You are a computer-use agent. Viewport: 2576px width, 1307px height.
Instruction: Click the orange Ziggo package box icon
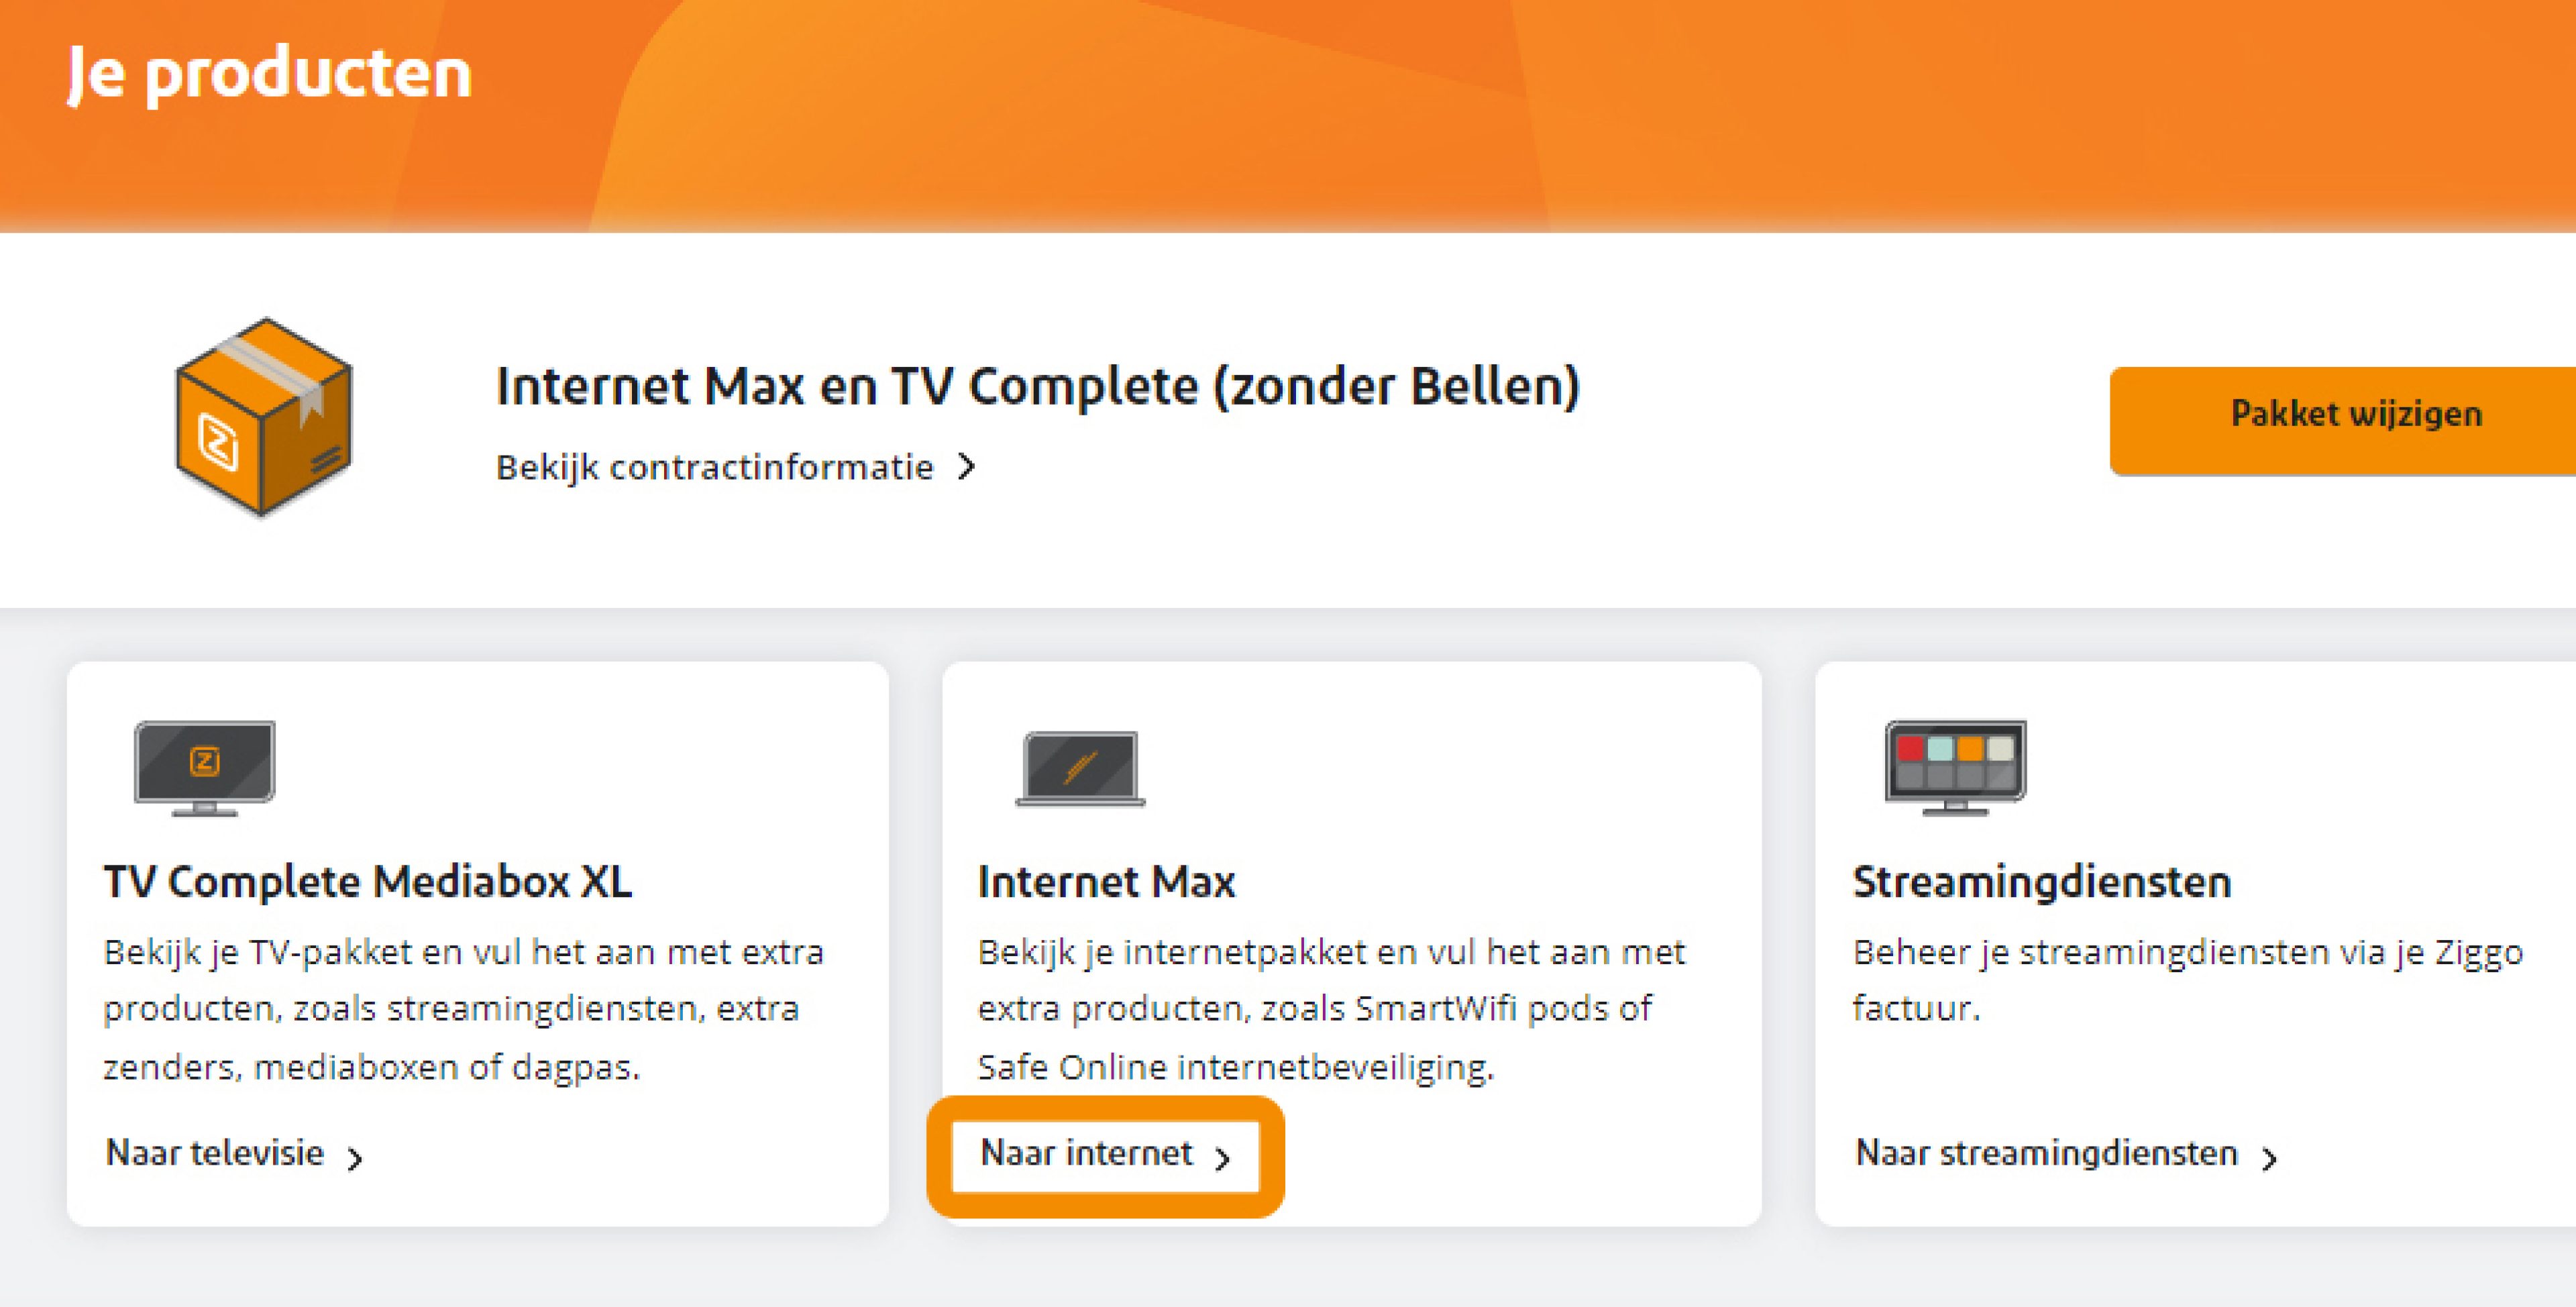pos(263,417)
